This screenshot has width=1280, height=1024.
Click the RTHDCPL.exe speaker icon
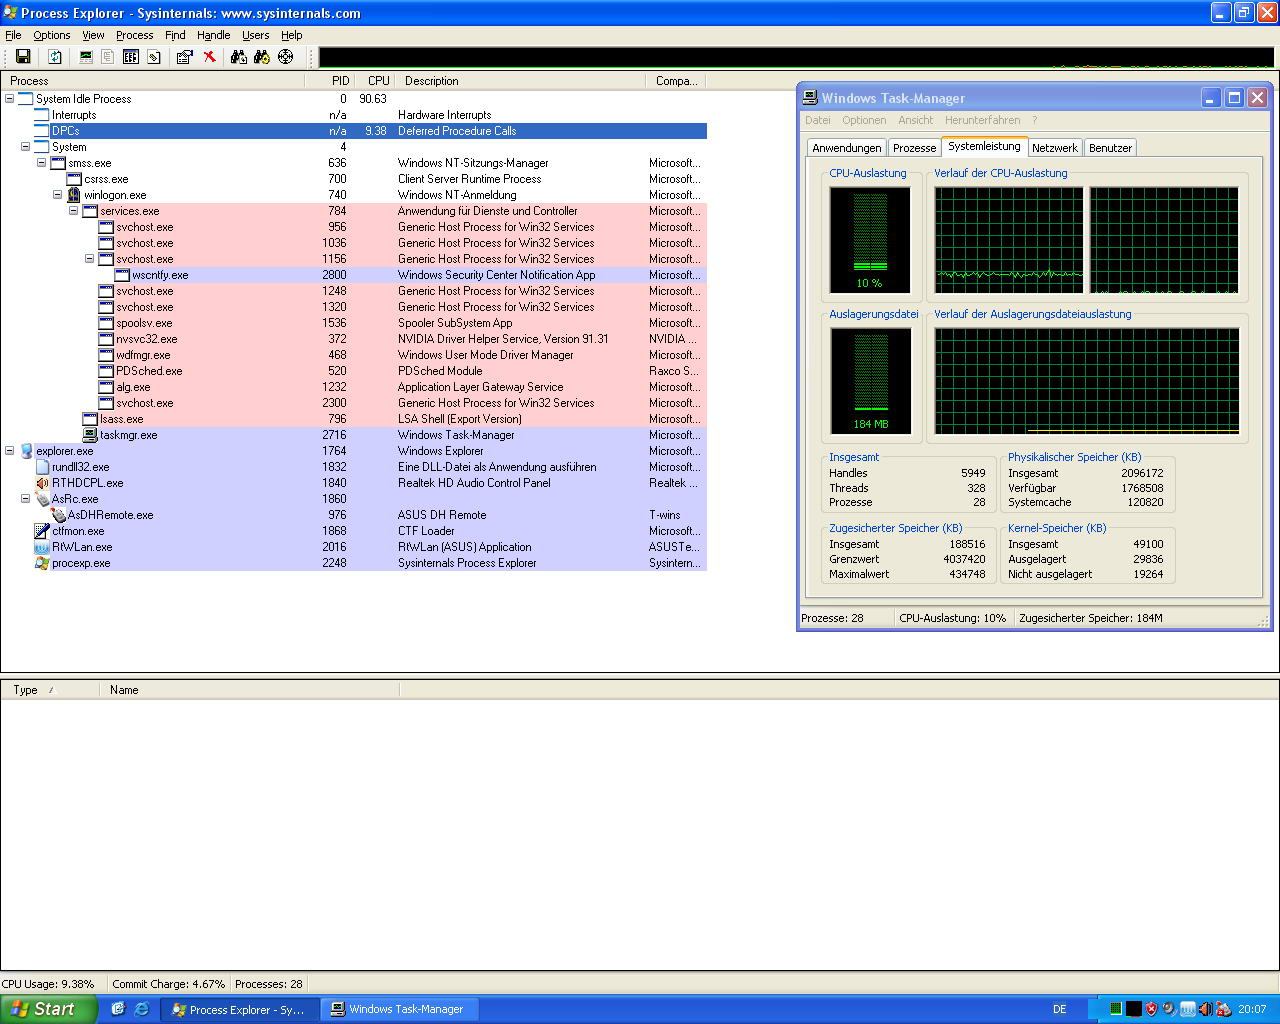(x=42, y=483)
